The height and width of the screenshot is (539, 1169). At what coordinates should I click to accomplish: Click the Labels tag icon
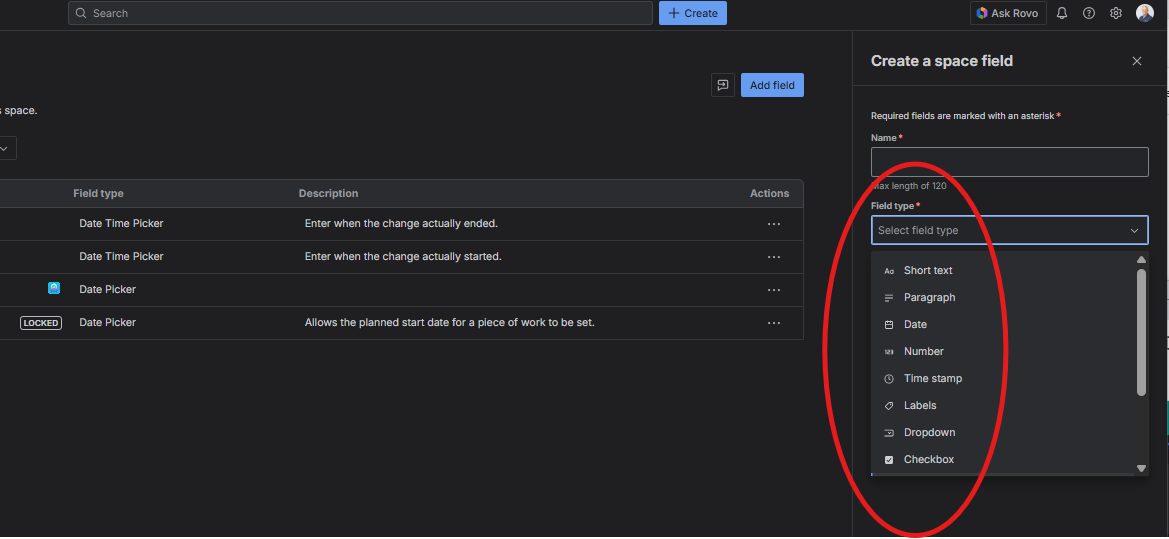(889, 406)
